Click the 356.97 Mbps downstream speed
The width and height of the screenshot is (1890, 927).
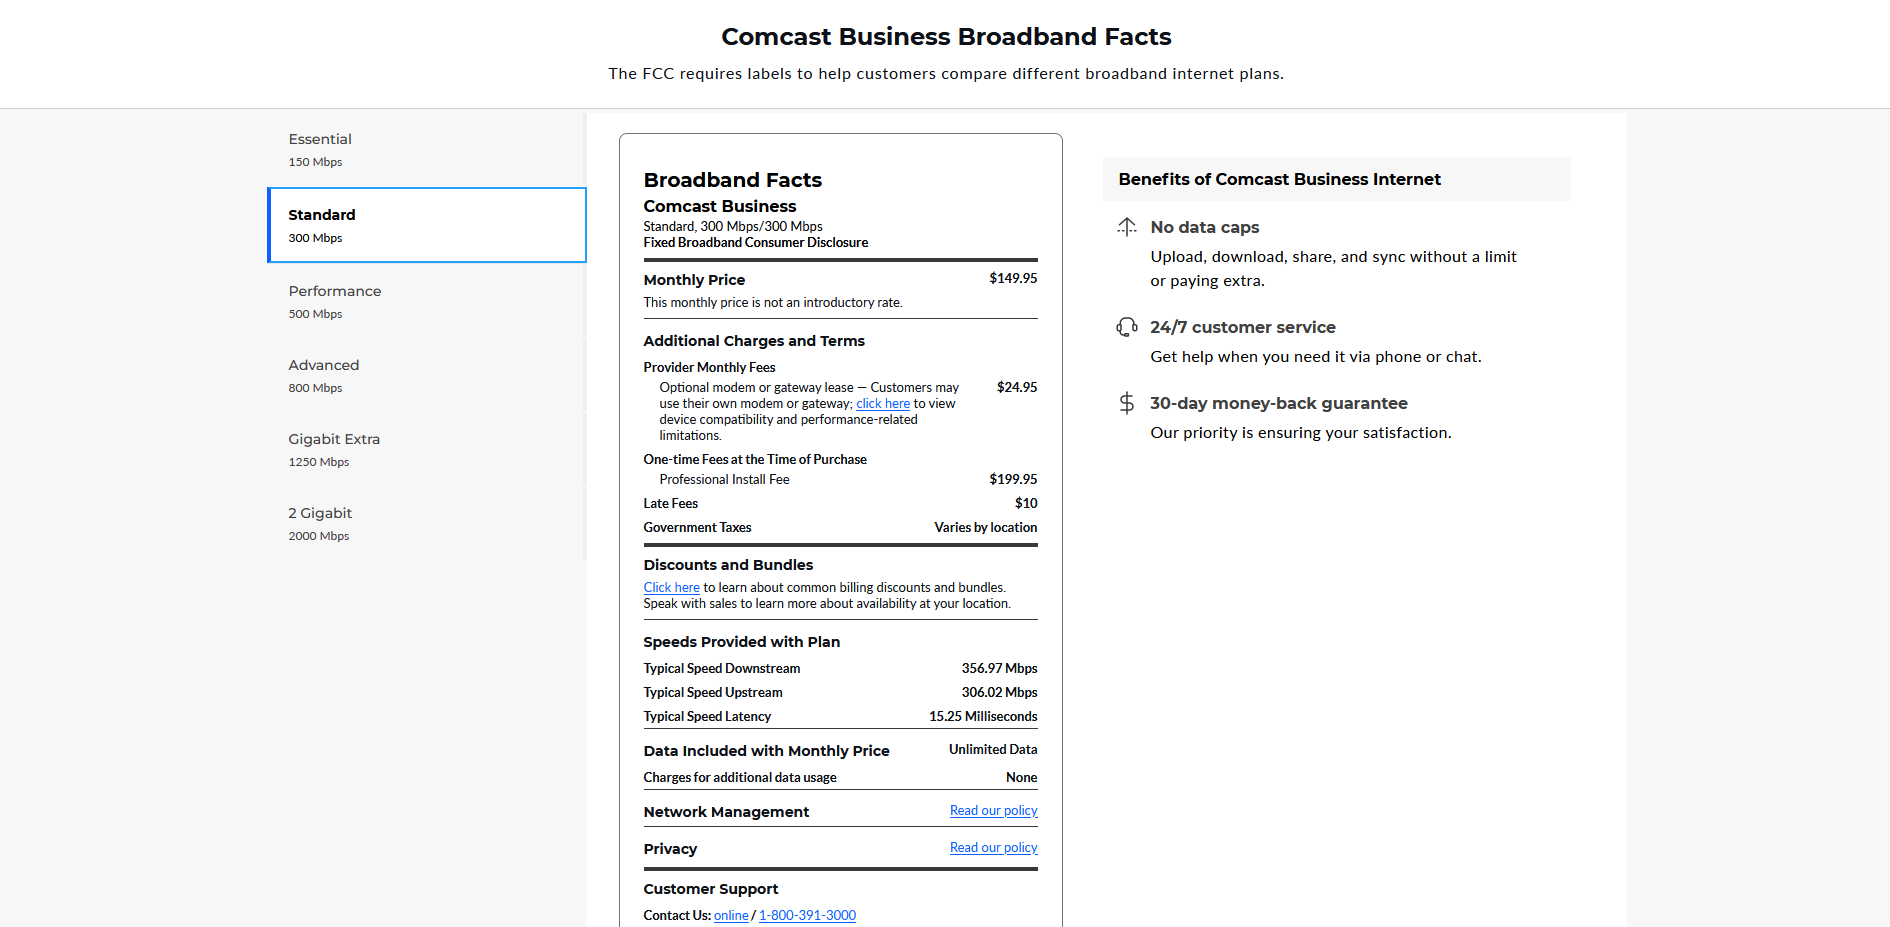pyautogui.click(x=999, y=669)
